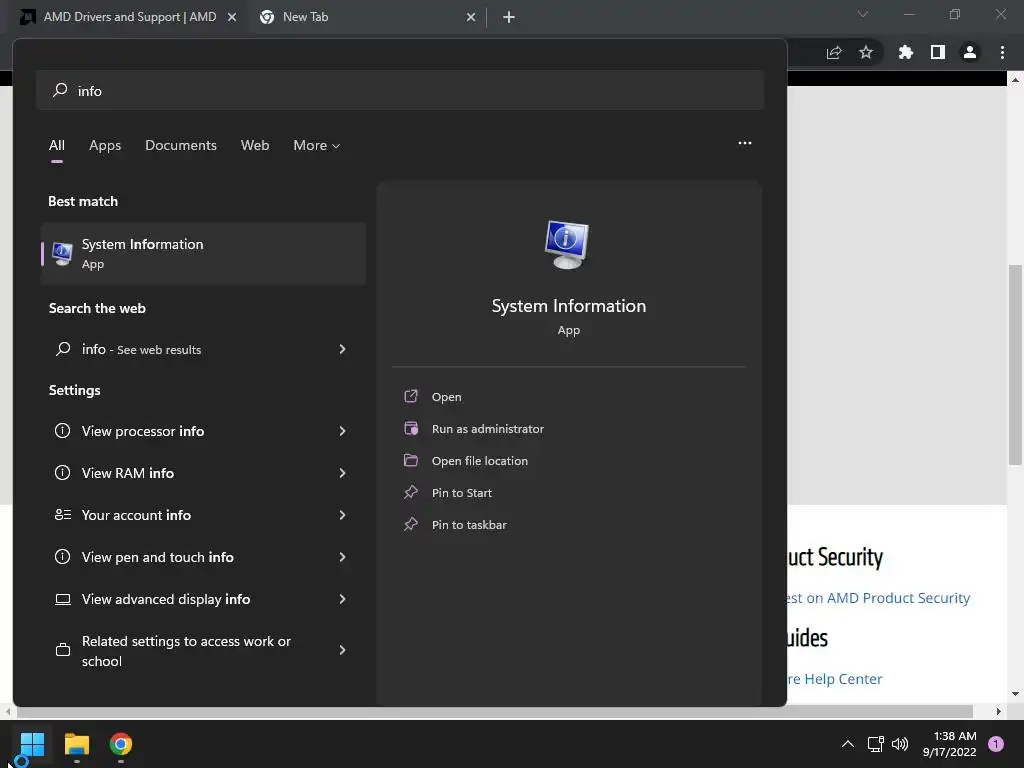Screen dimensions: 1024x768
Task: Switch to Chrome via taskbar icon
Action: point(121,744)
